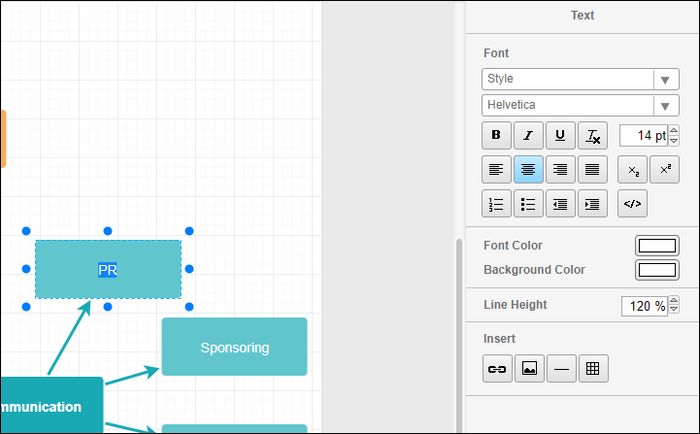Align text to the left
This screenshot has width=700, height=434.
pyautogui.click(x=496, y=169)
